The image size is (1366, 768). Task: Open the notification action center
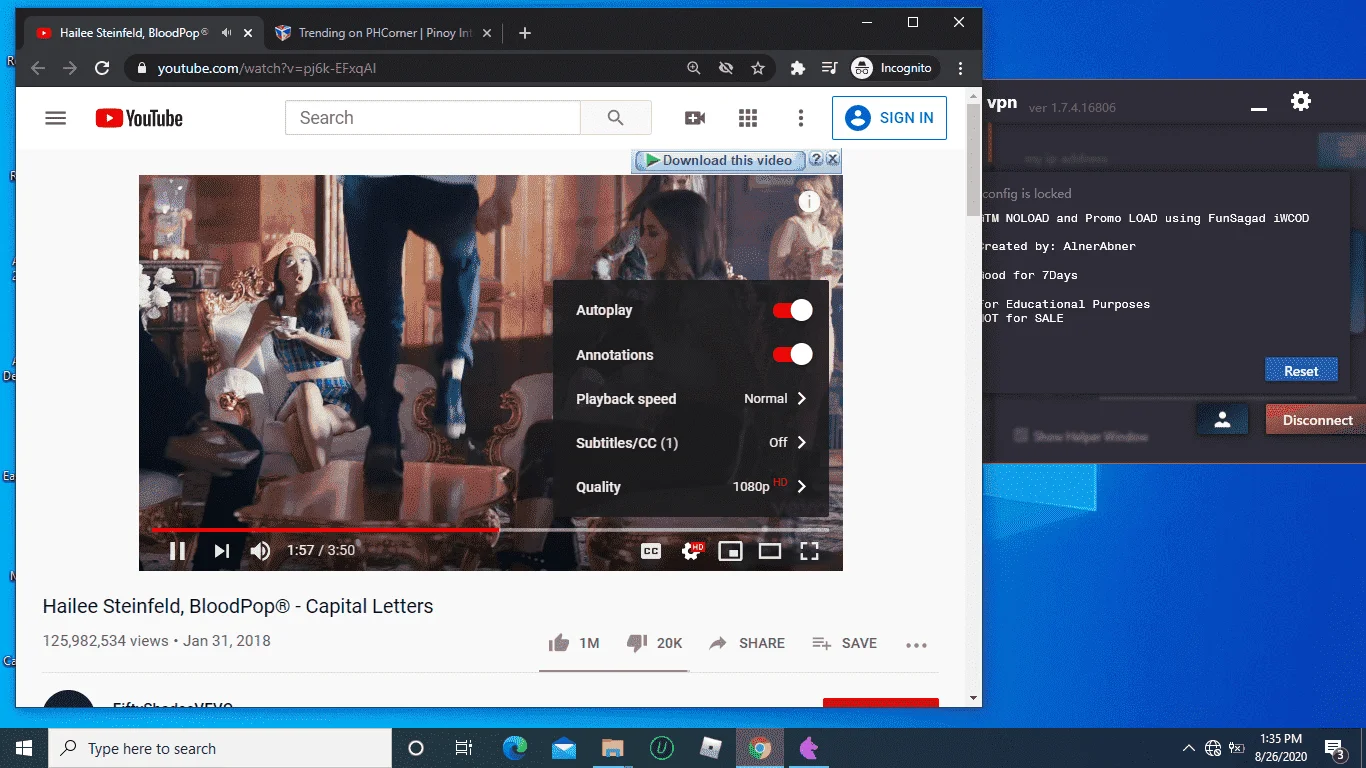click(x=1334, y=748)
